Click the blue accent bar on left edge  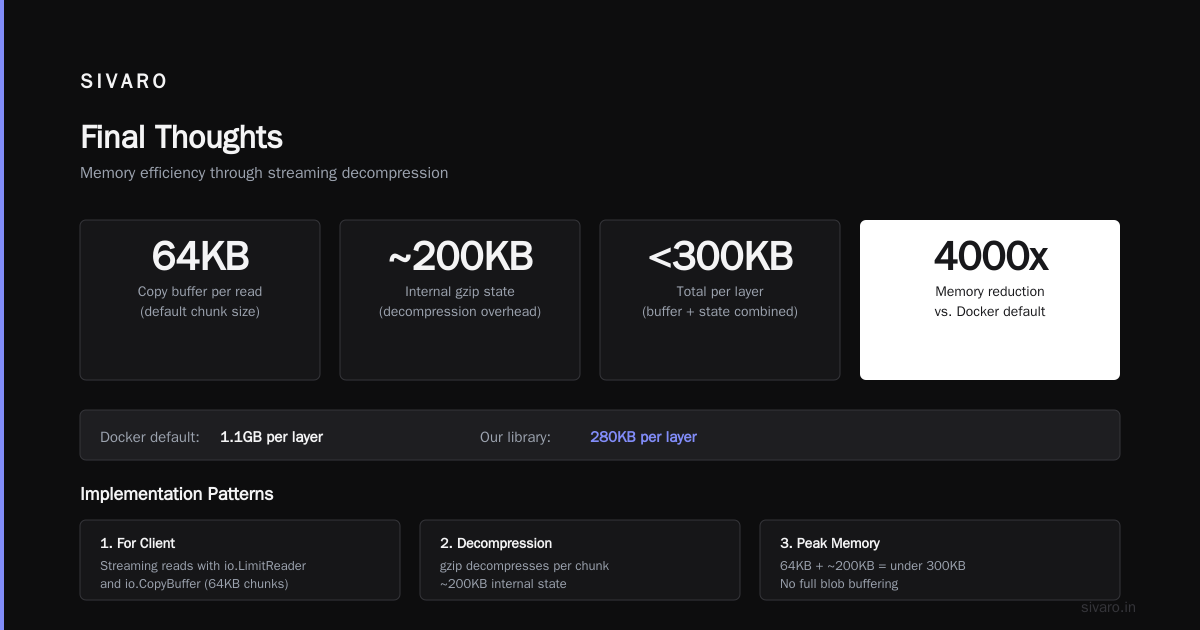pyautogui.click(x=2, y=315)
